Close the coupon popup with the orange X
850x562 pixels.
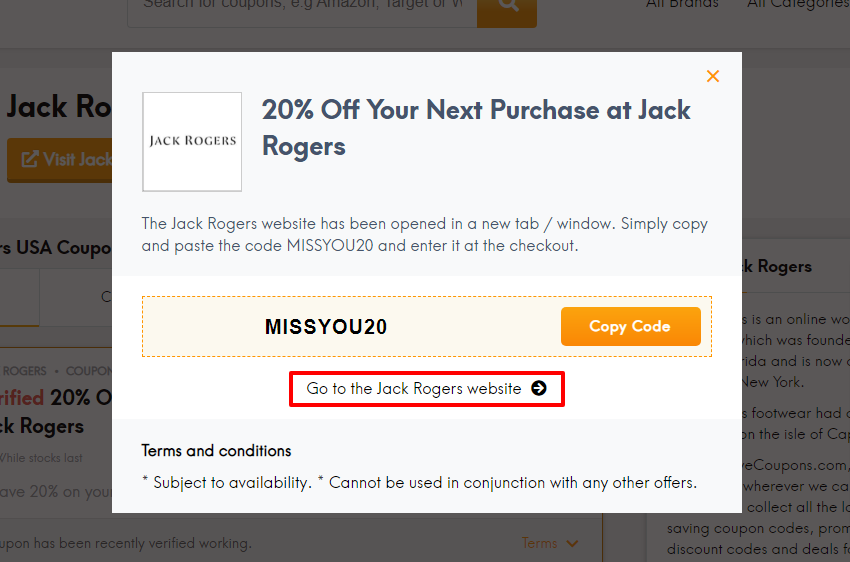click(712, 76)
